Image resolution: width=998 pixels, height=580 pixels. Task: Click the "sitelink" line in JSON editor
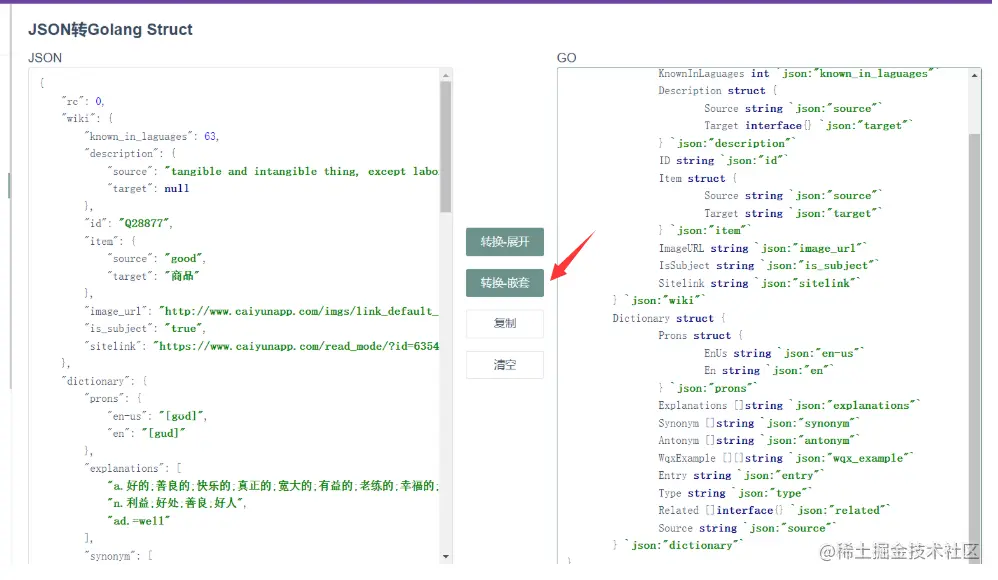click(262, 346)
